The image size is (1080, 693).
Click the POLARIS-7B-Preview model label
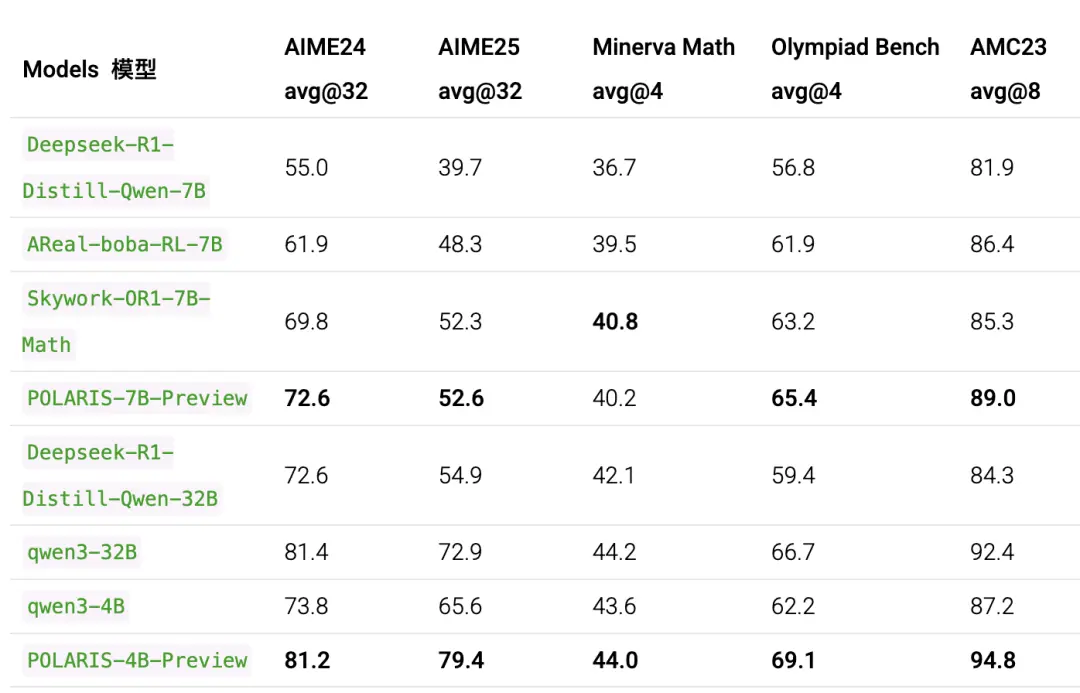point(136,398)
